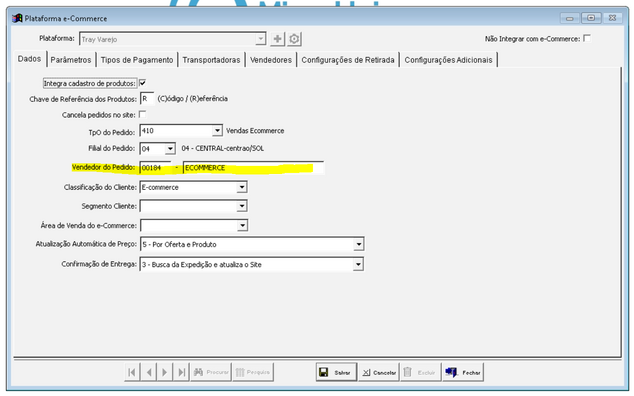The width and height of the screenshot is (634, 396).
Task: Toggle Integra cadastro de produtos checkbox
Action: pos(142,83)
